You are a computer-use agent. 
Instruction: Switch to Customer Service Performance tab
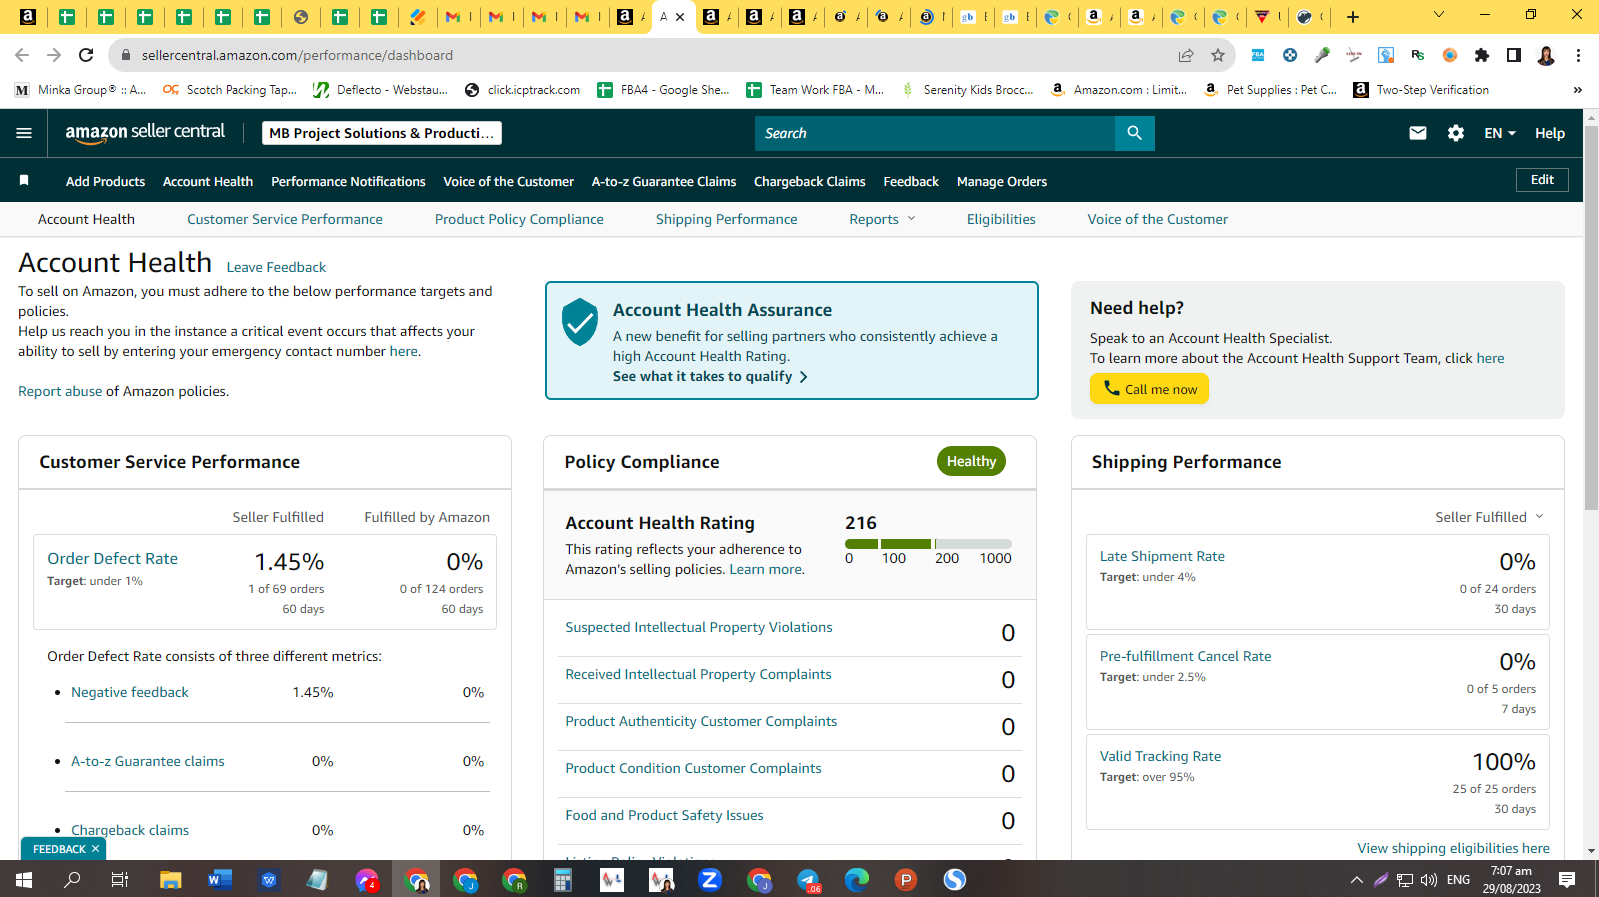point(285,219)
